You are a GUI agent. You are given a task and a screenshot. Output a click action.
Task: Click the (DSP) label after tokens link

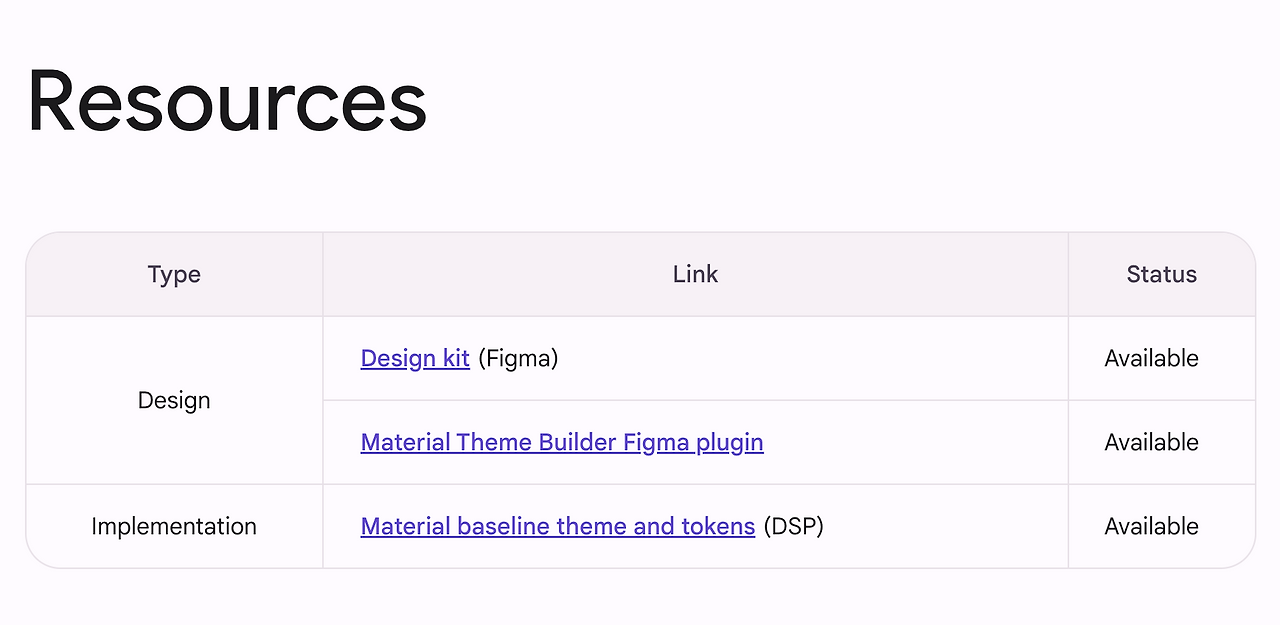[793, 526]
